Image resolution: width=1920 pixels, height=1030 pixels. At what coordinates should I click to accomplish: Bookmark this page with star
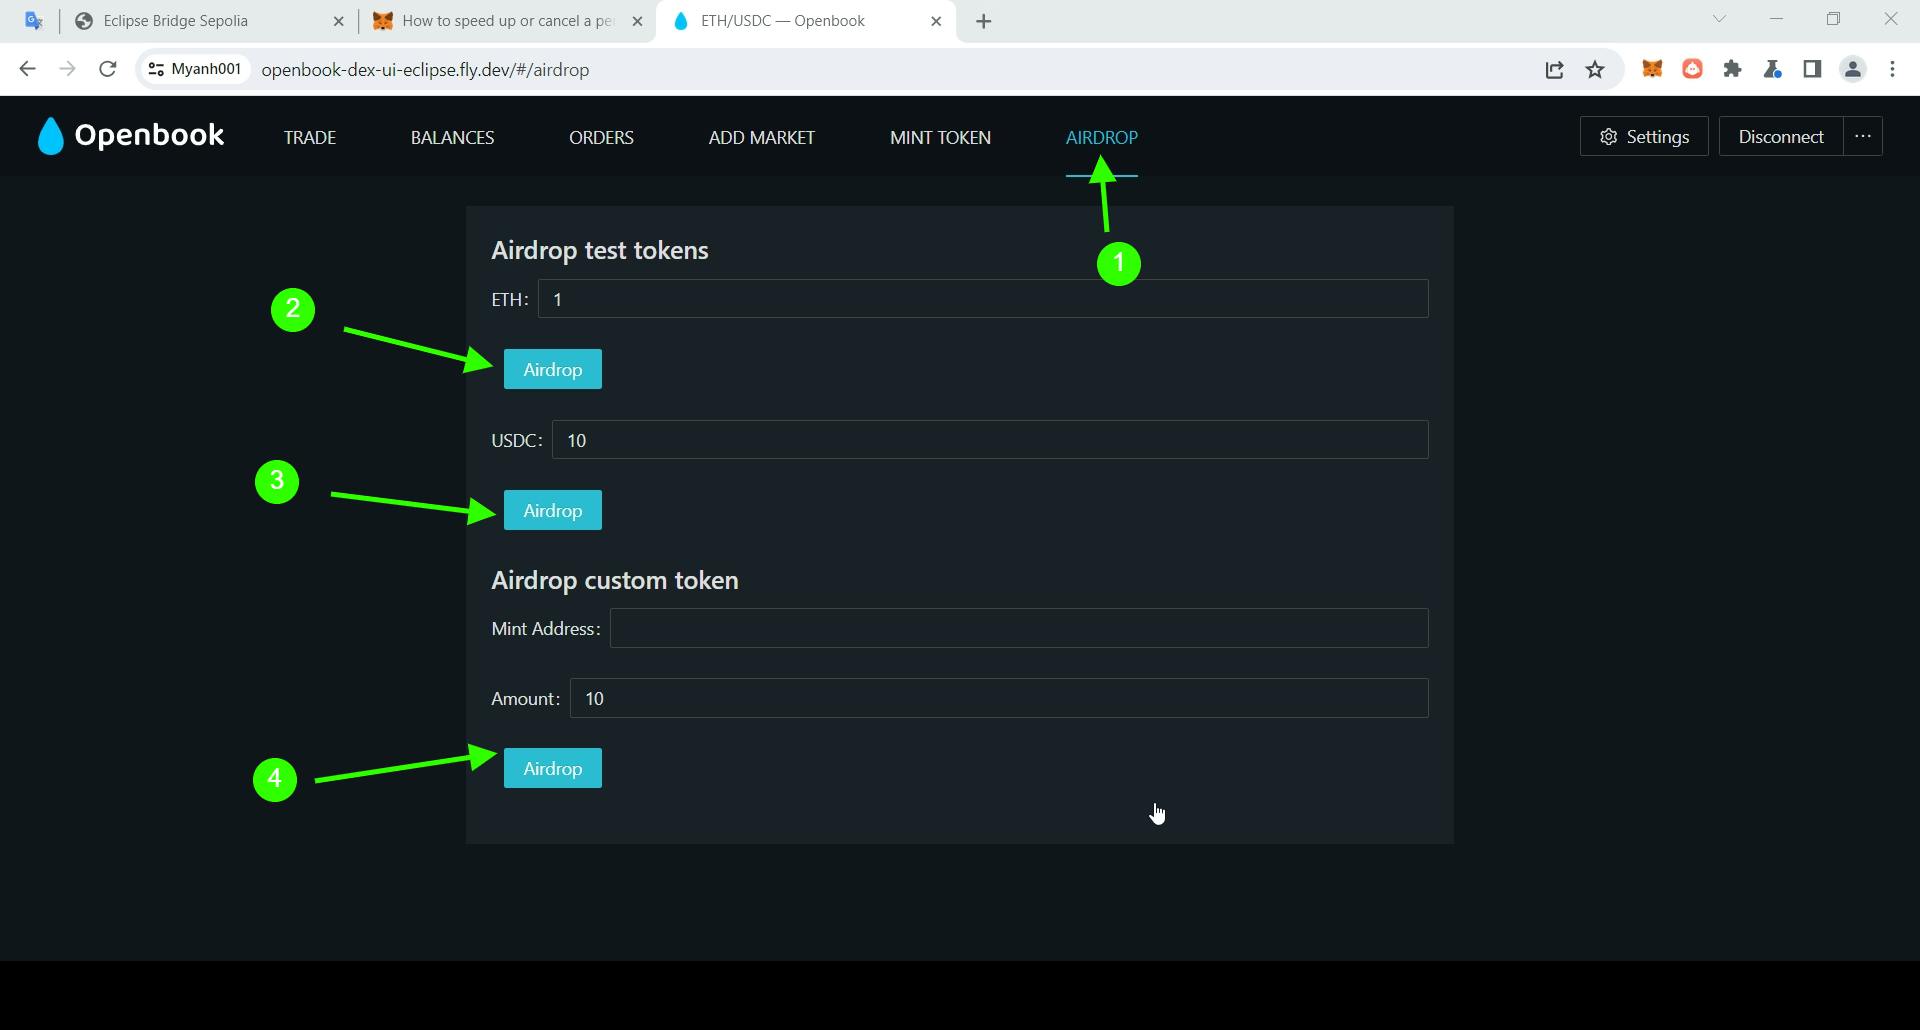coord(1595,69)
